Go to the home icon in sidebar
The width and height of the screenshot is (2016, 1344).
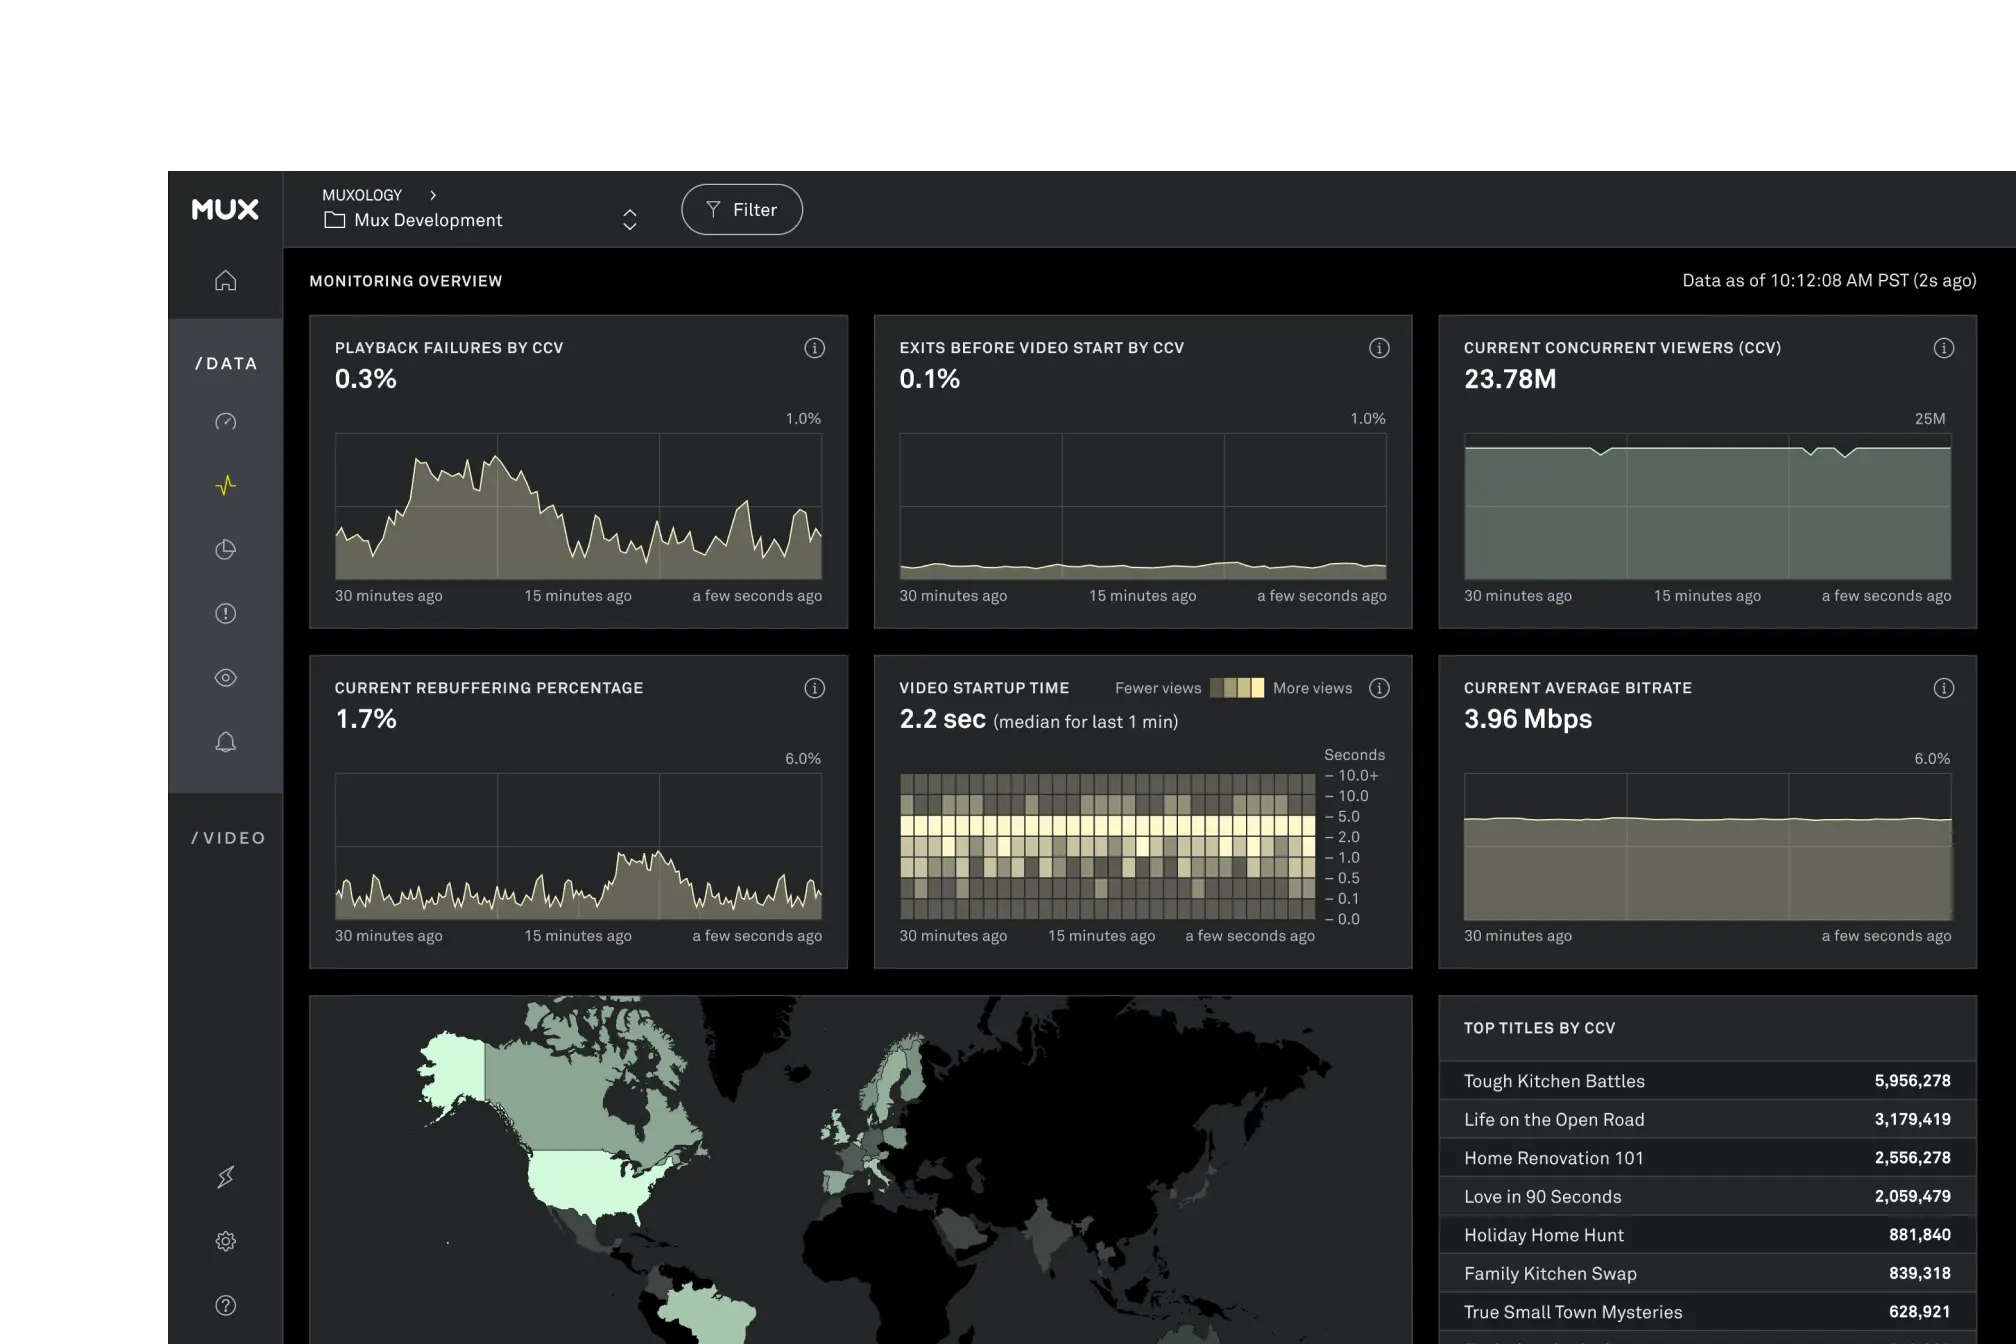(x=226, y=281)
